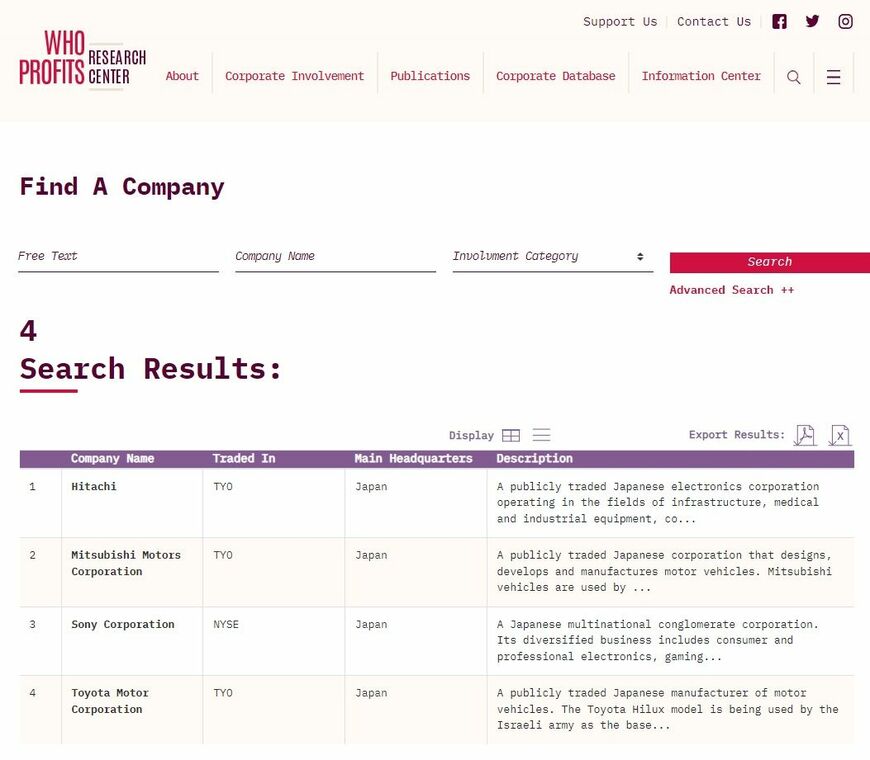Open the Support Us link
This screenshot has height=760, width=870.
pyautogui.click(x=620, y=22)
